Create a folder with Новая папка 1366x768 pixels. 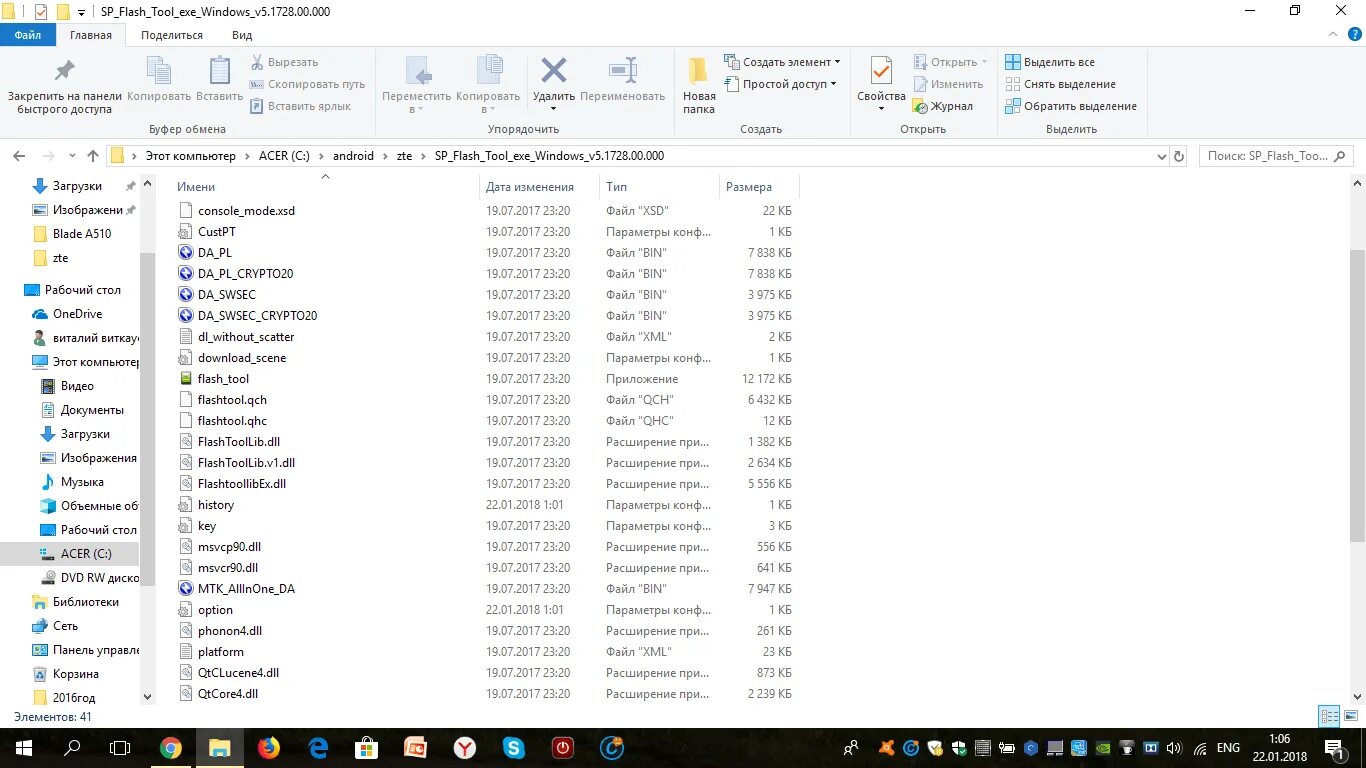699,86
